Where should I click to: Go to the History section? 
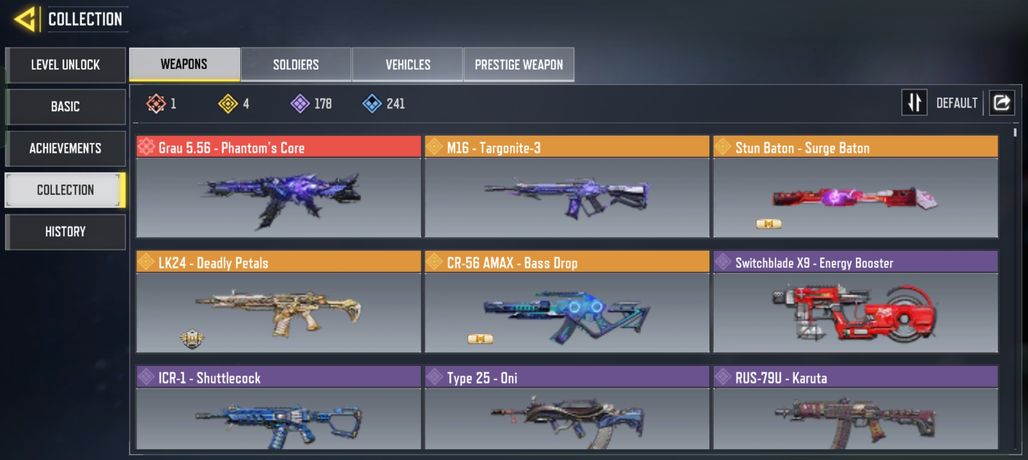point(65,231)
